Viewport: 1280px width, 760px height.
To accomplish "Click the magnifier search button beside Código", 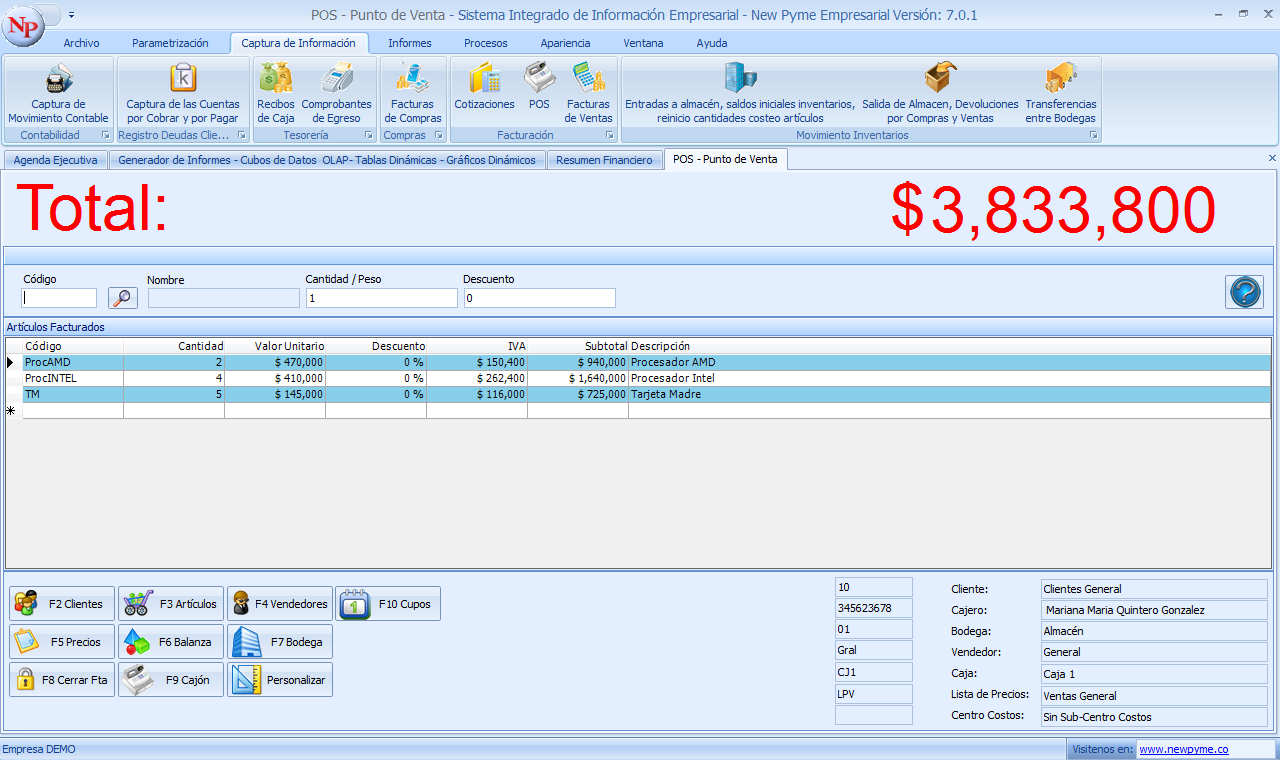I will [122, 298].
